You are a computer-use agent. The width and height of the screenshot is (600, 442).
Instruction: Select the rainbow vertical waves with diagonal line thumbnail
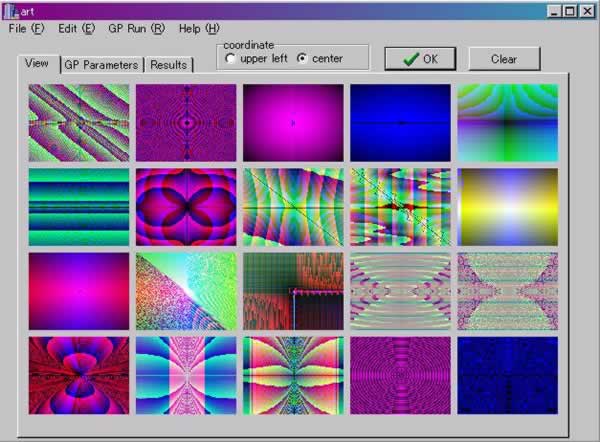pos(293,207)
